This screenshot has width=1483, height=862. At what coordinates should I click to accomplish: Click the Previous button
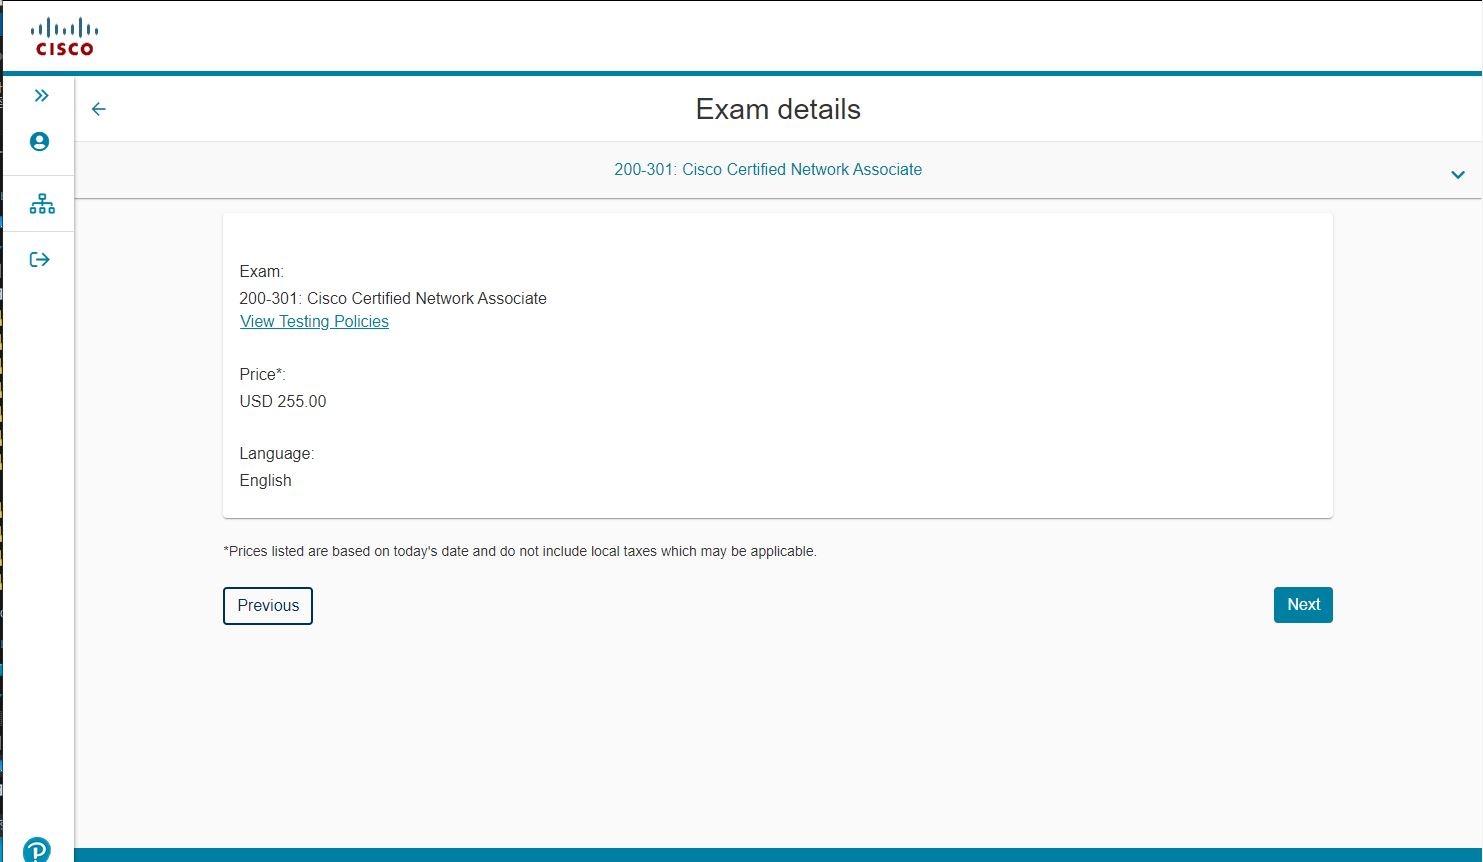[x=268, y=606]
